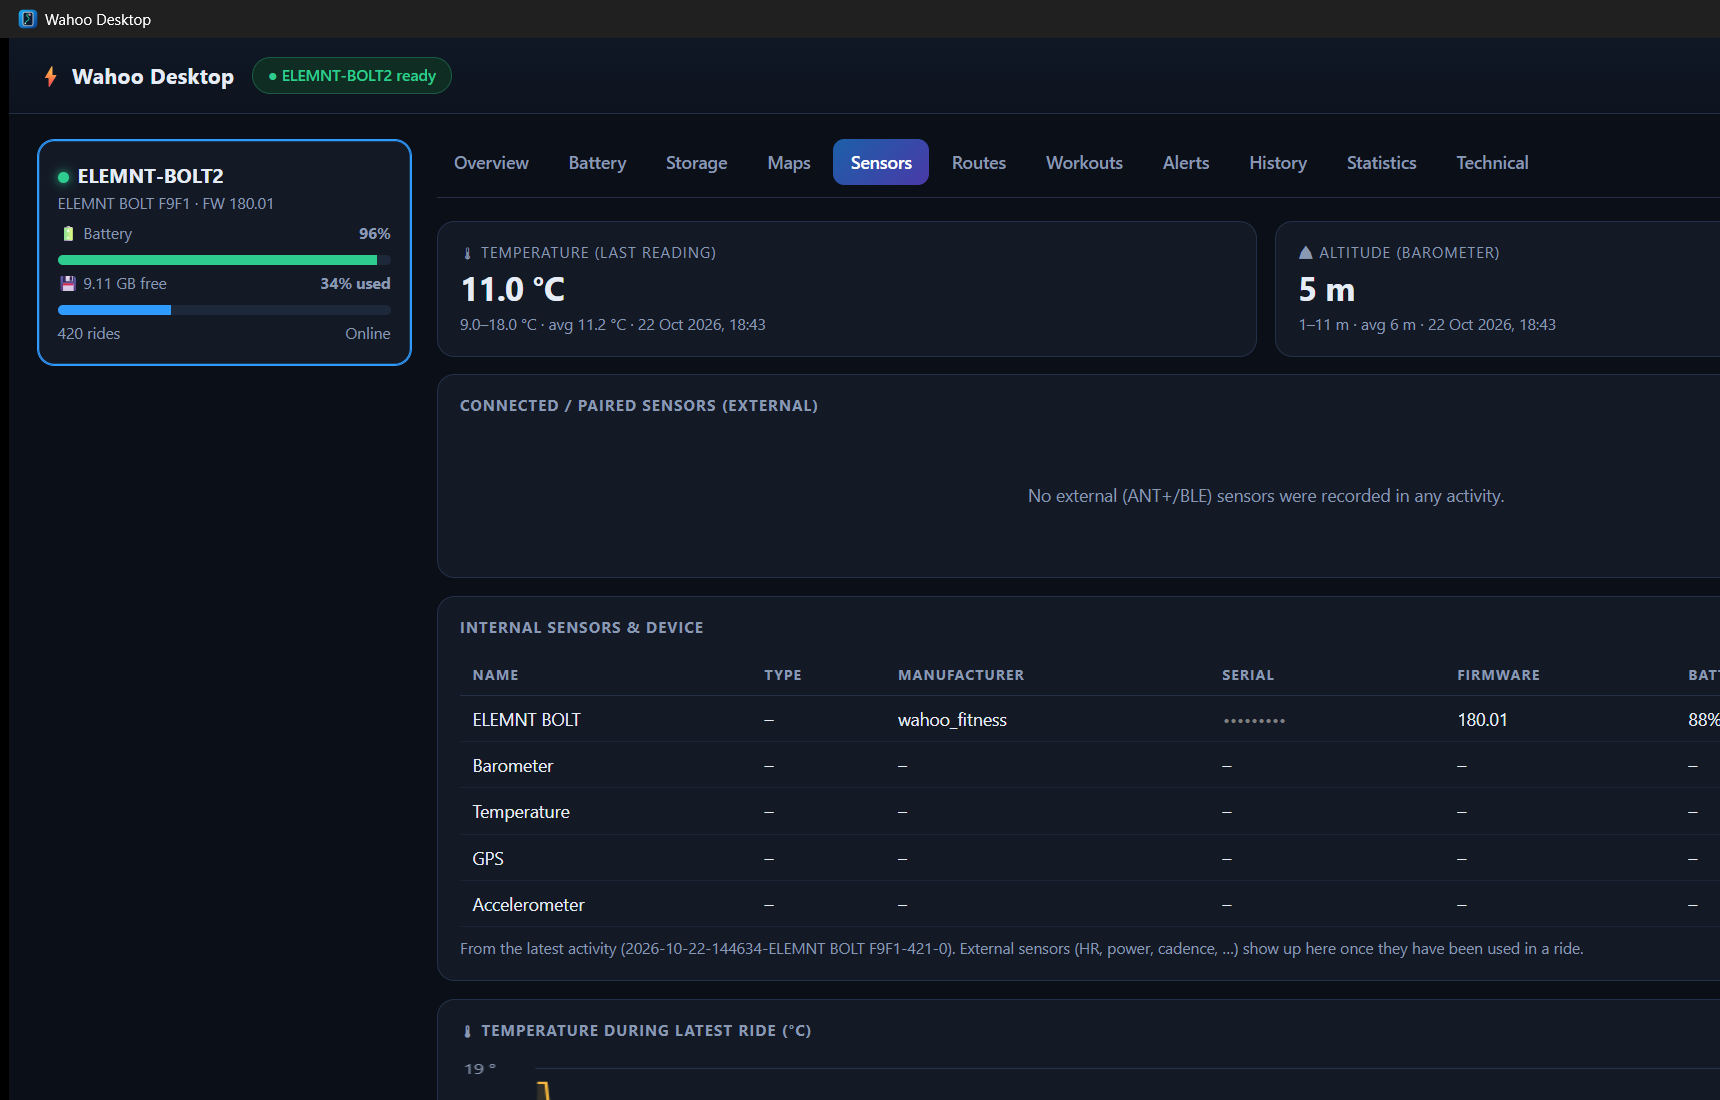Click the ELEMNT-BOLT2 ready status badge
The width and height of the screenshot is (1720, 1100).
tap(352, 76)
